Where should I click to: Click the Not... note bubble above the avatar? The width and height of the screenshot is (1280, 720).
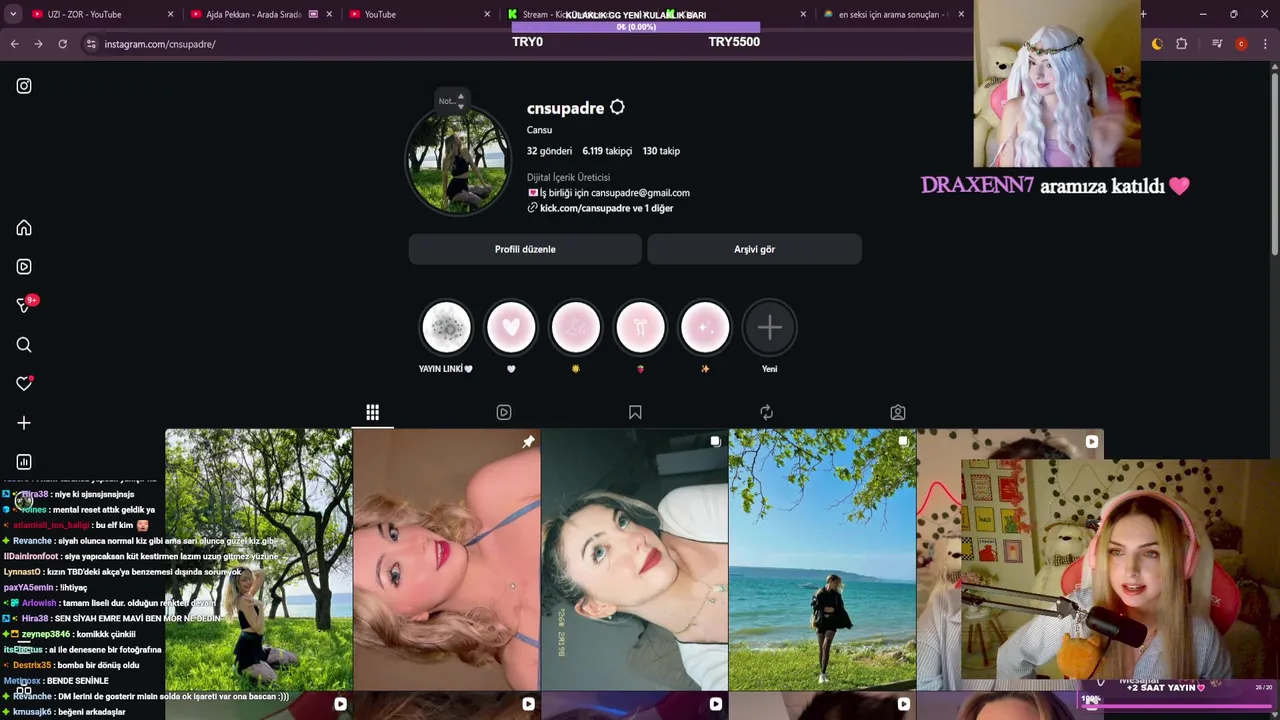451,100
